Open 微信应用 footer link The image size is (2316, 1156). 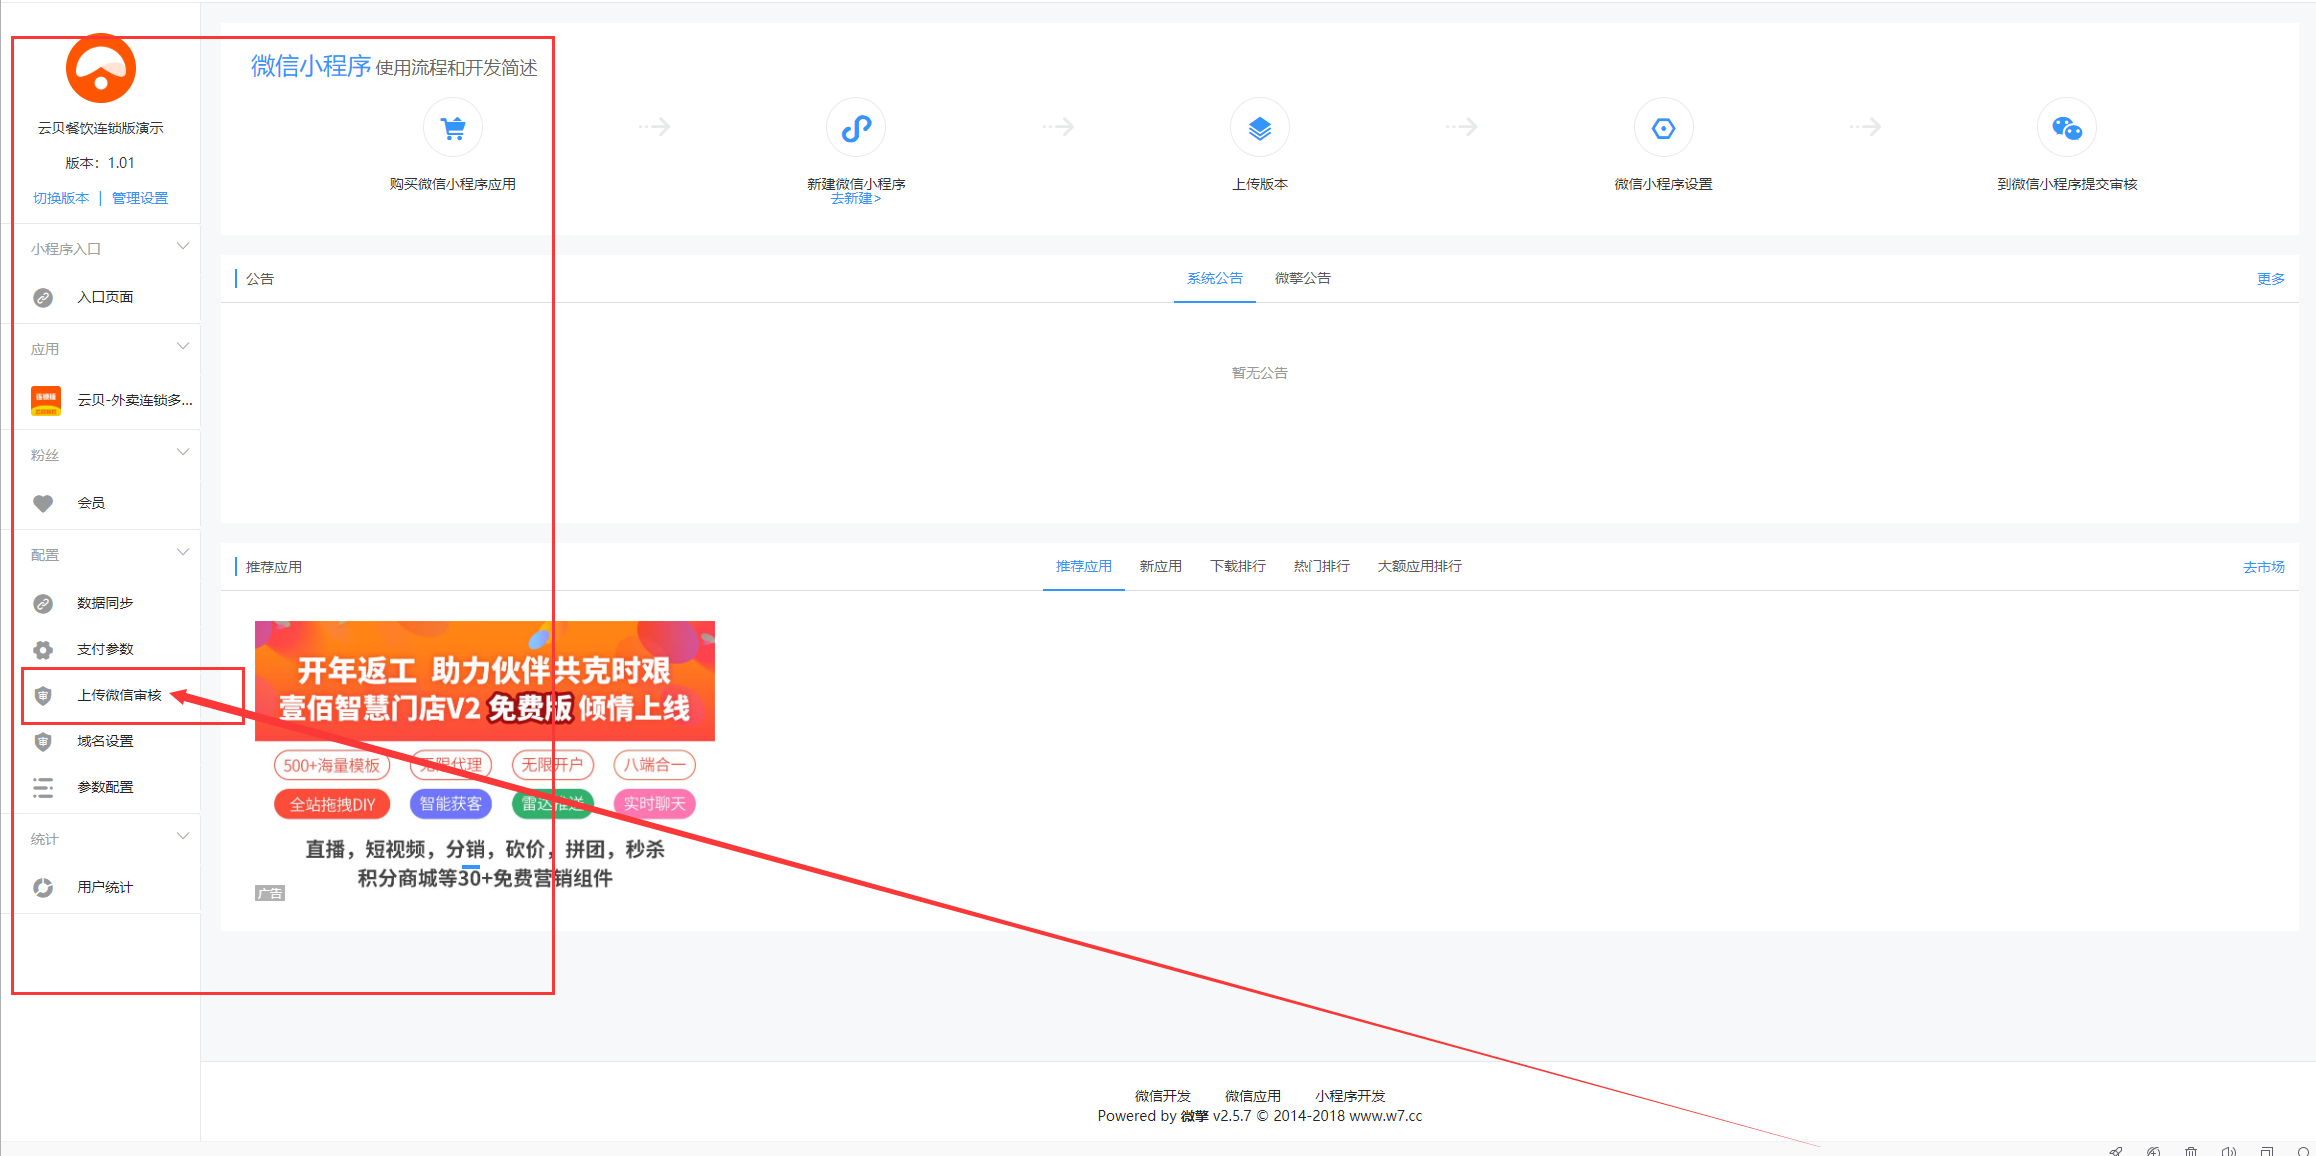point(1253,1096)
